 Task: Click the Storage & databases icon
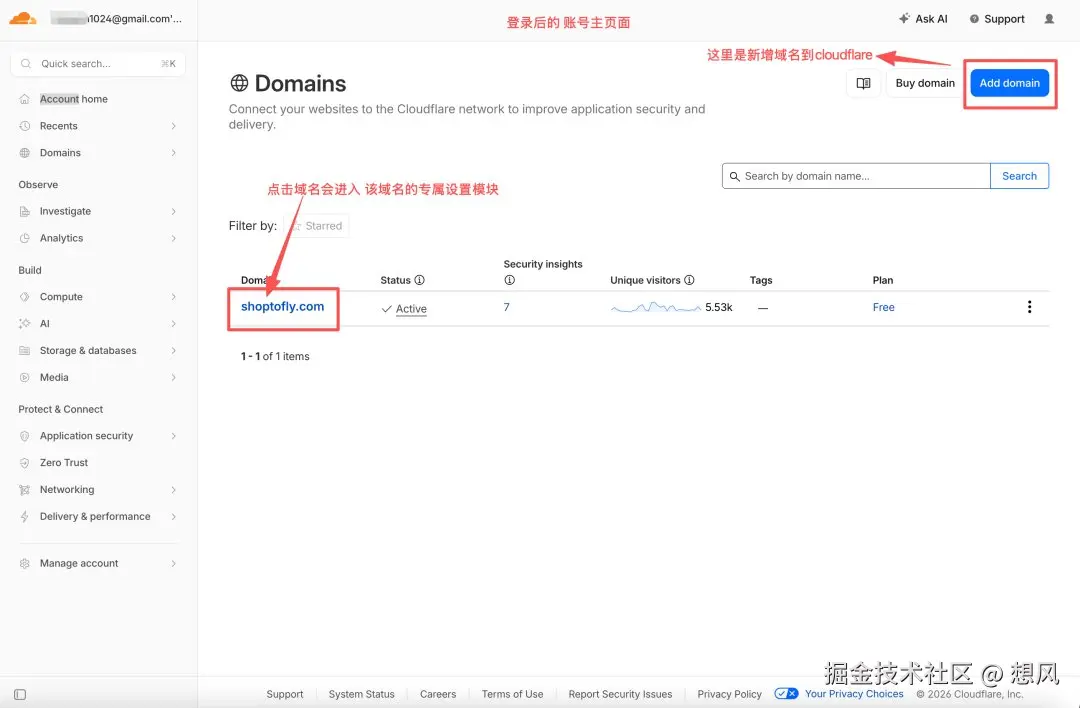(x=25, y=351)
